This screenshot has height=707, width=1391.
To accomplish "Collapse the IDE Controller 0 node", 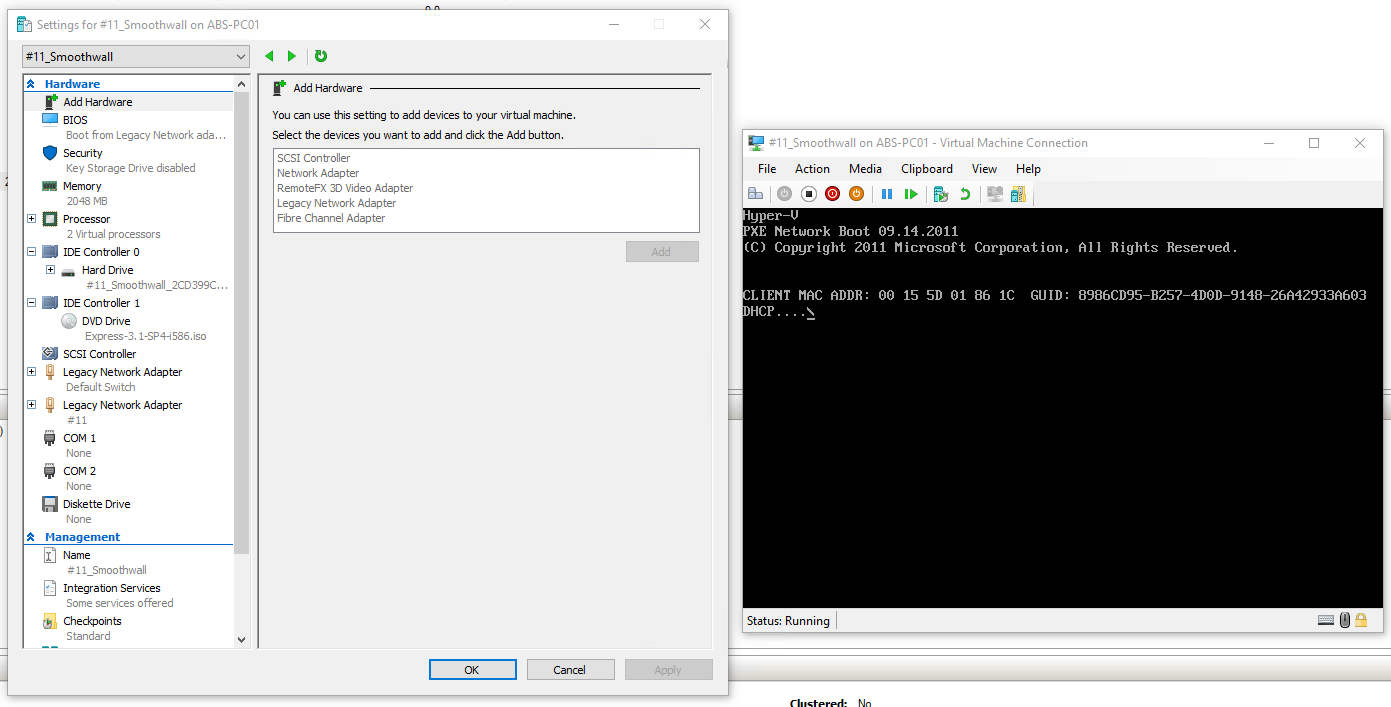I will (x=31, y=252).
